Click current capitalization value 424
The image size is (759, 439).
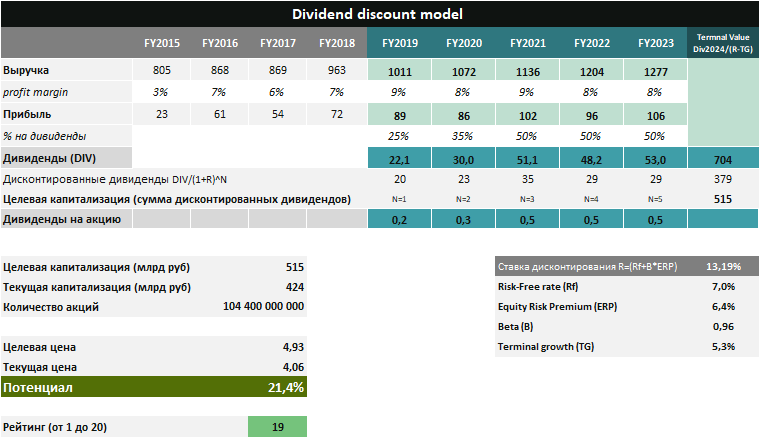point(292,287)
